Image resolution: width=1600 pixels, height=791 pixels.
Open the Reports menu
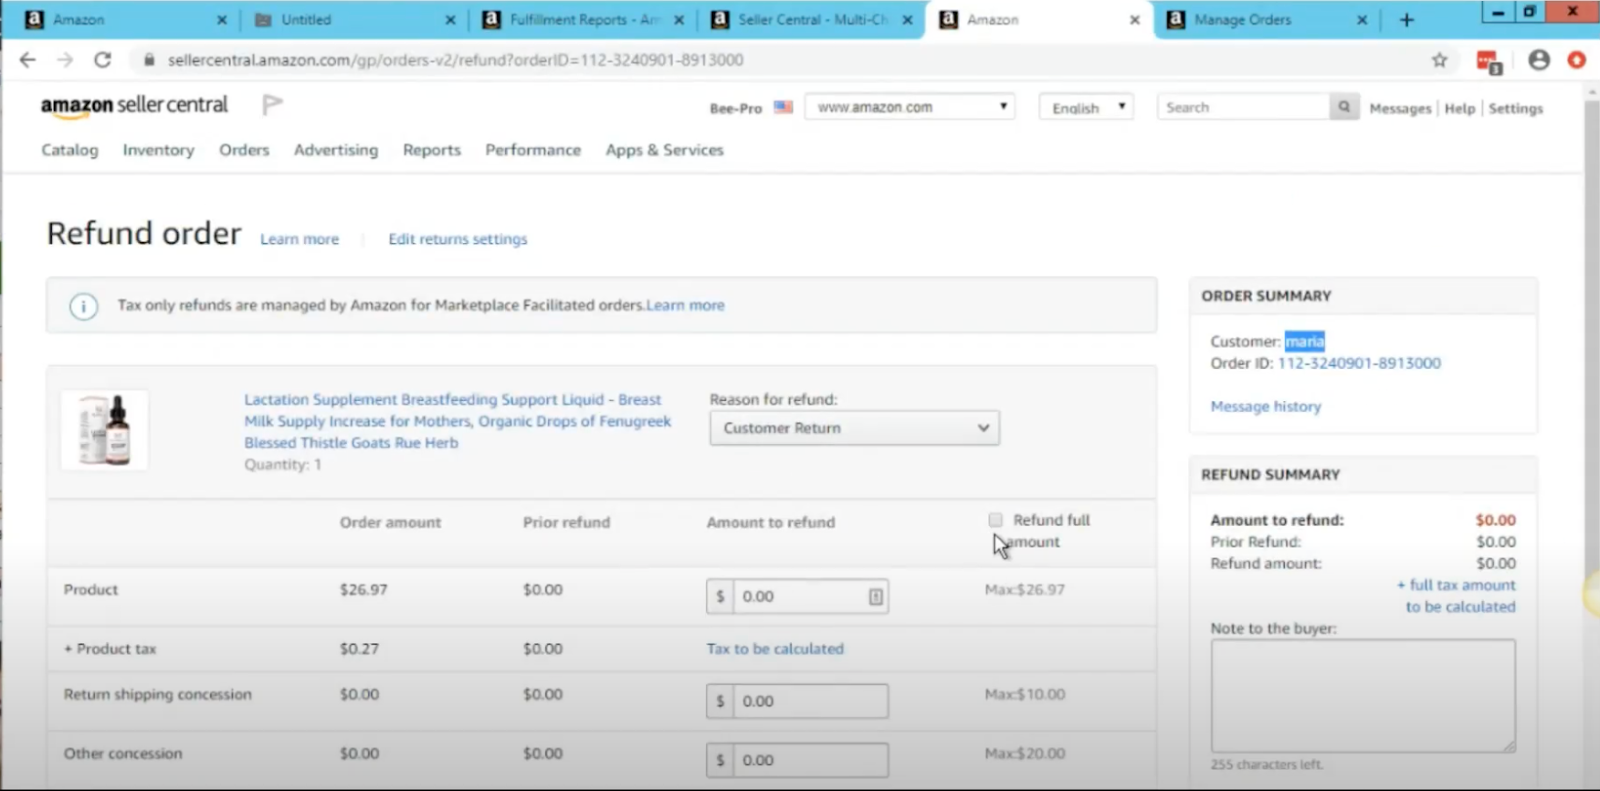tap(432, 150)
